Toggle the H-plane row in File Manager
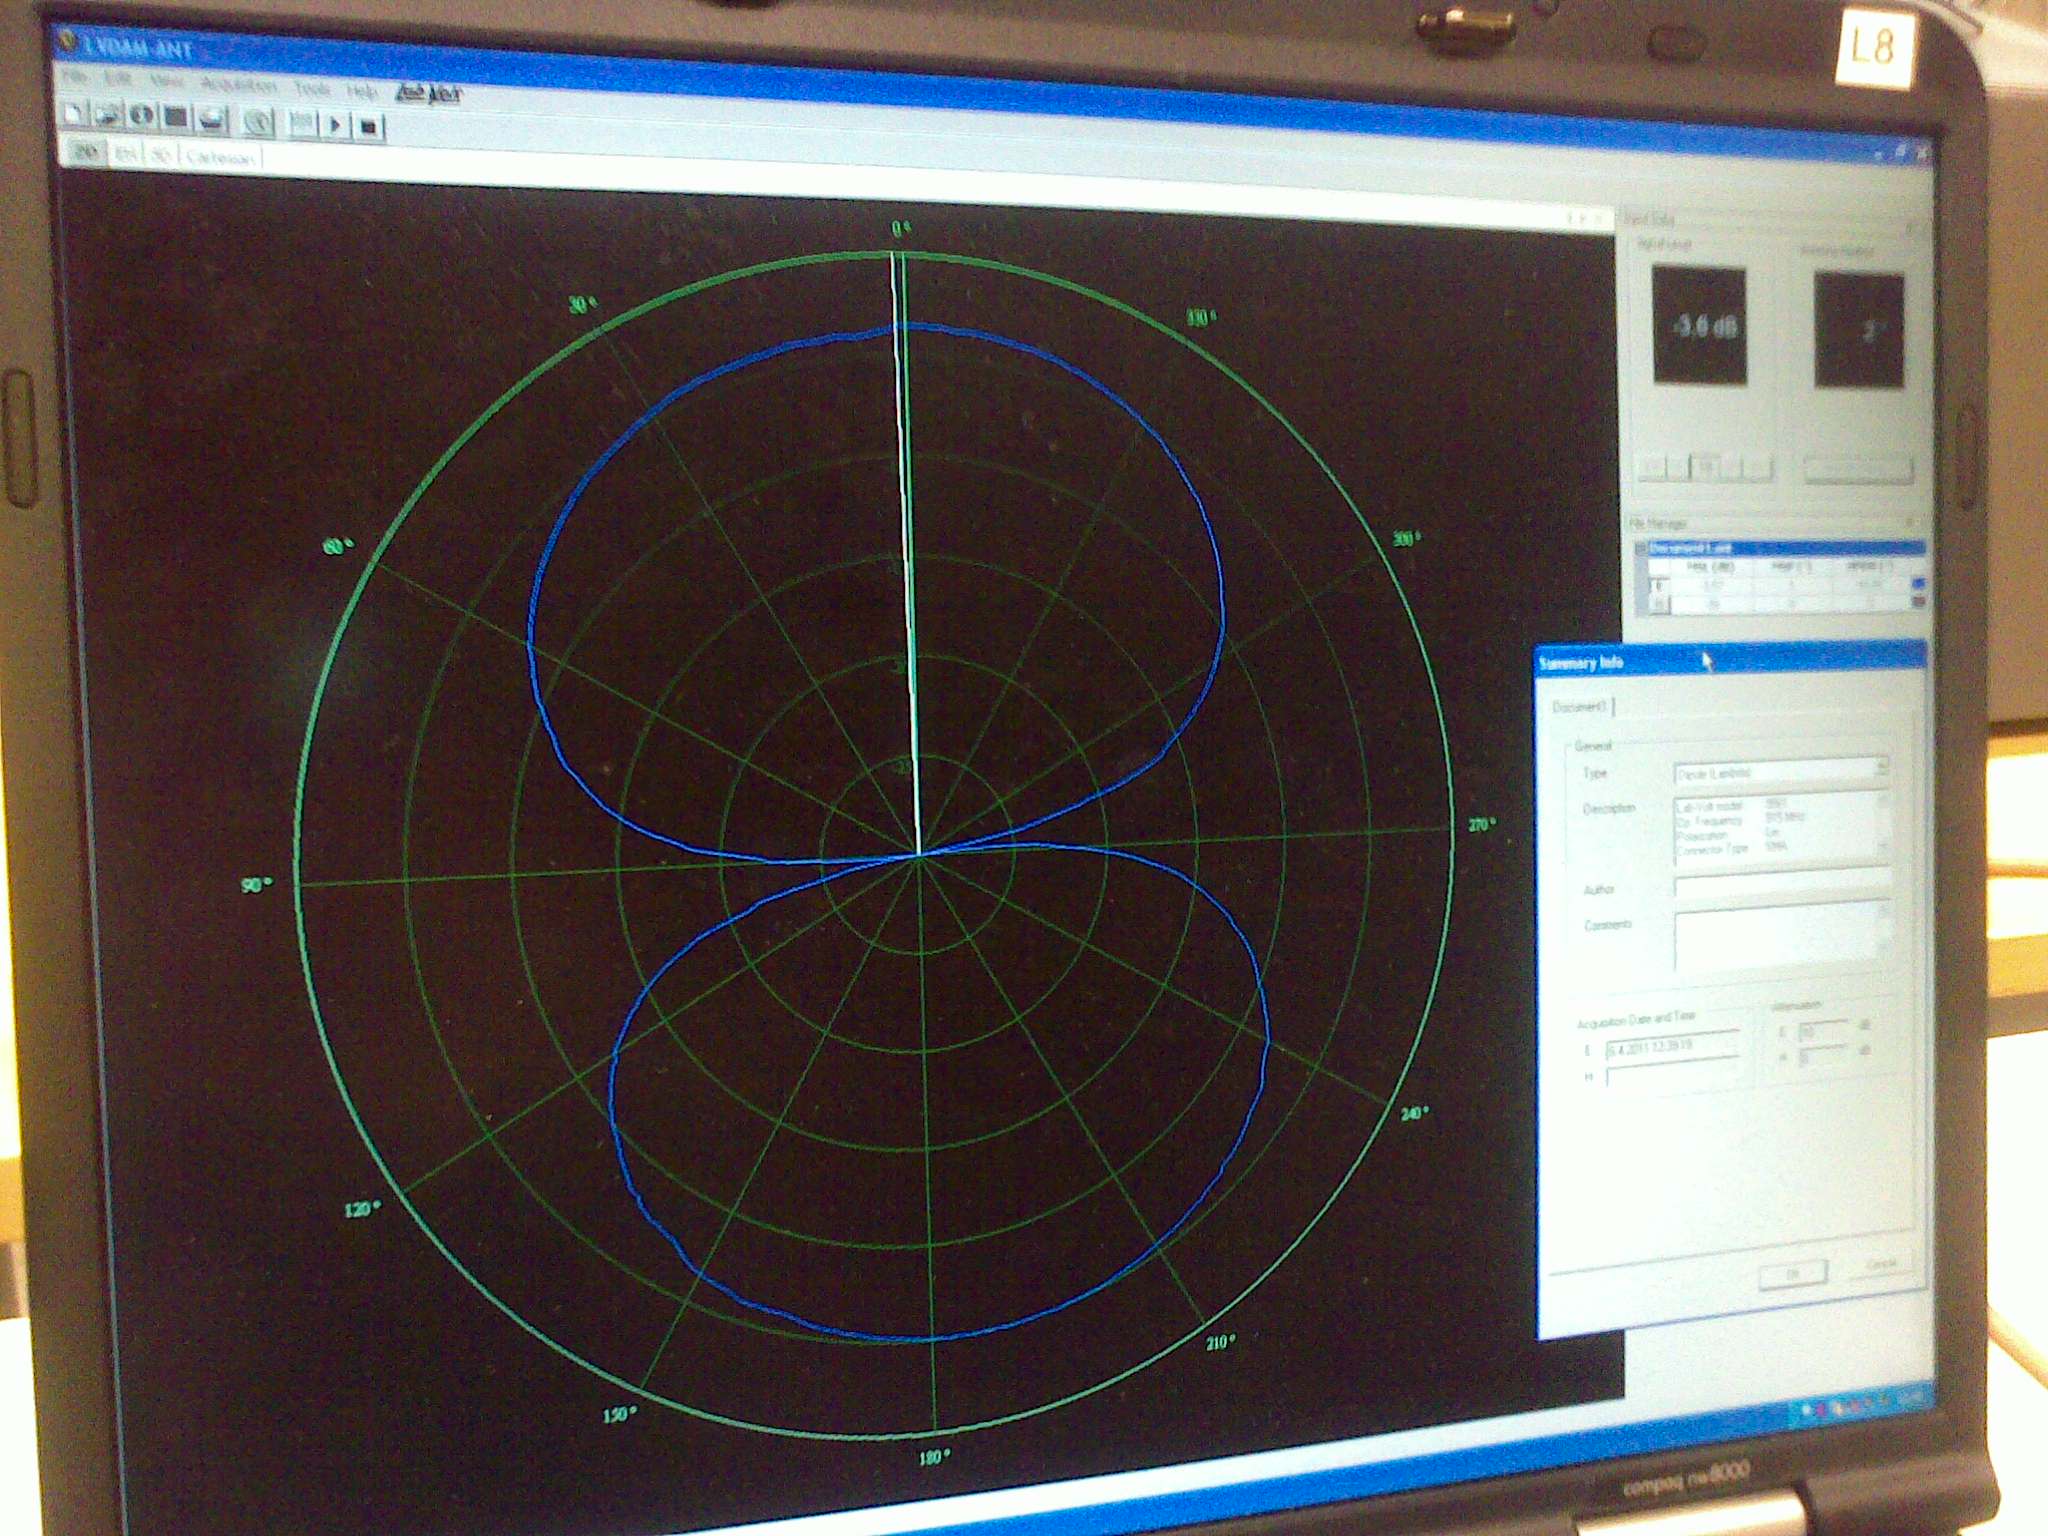2048x1536 pixels. (1659, 605)
